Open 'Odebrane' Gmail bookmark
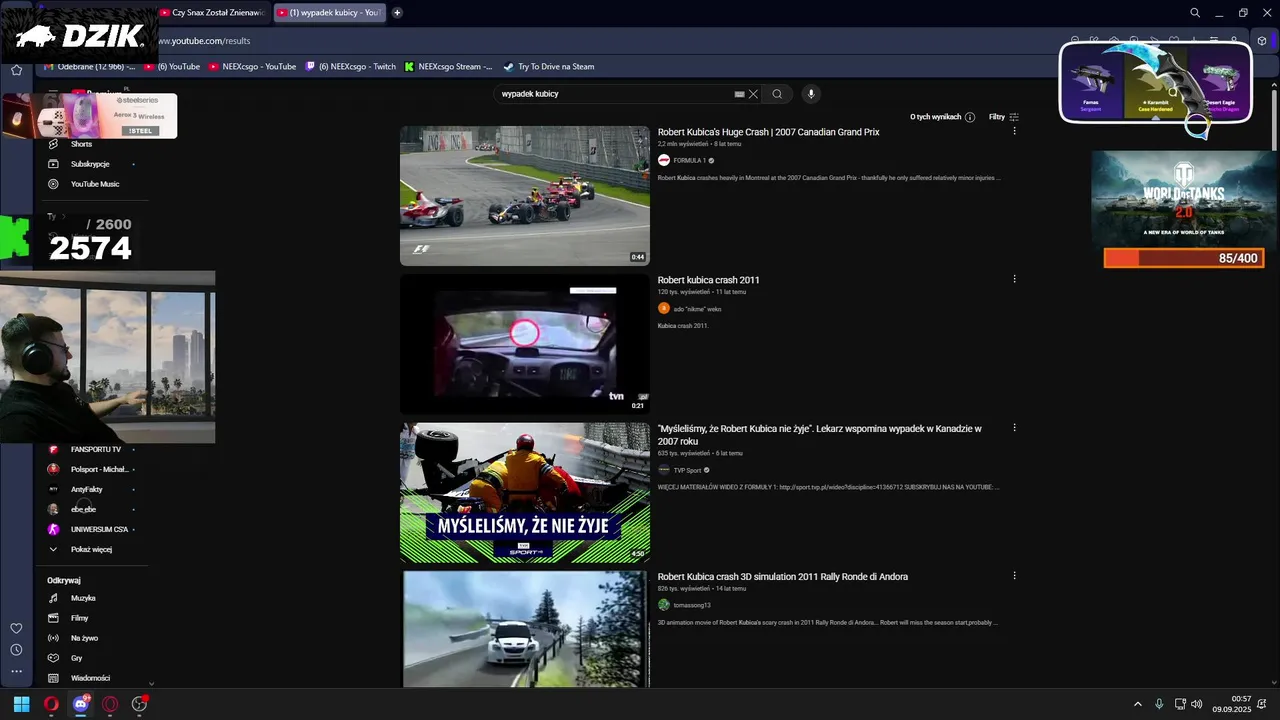This screenshot has height=720, width=1280. [90, 66]
